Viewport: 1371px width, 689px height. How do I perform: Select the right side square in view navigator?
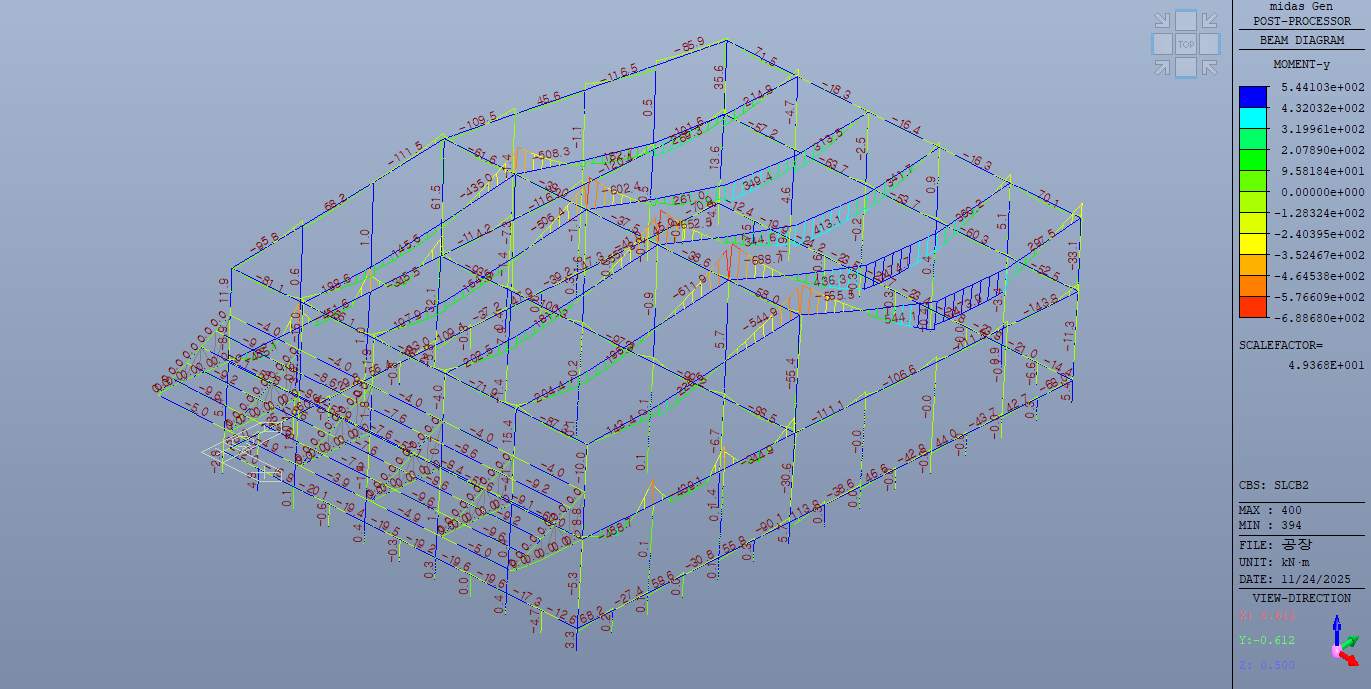(1209, 44)
